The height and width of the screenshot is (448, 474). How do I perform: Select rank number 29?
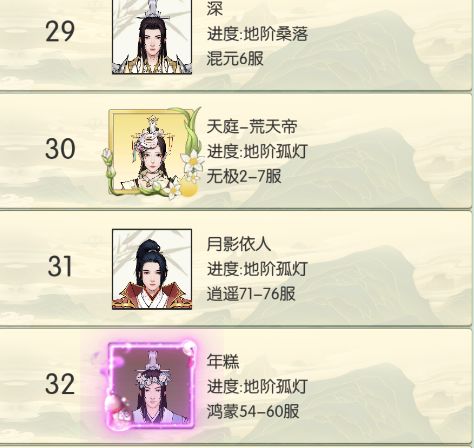pos(60,32)
